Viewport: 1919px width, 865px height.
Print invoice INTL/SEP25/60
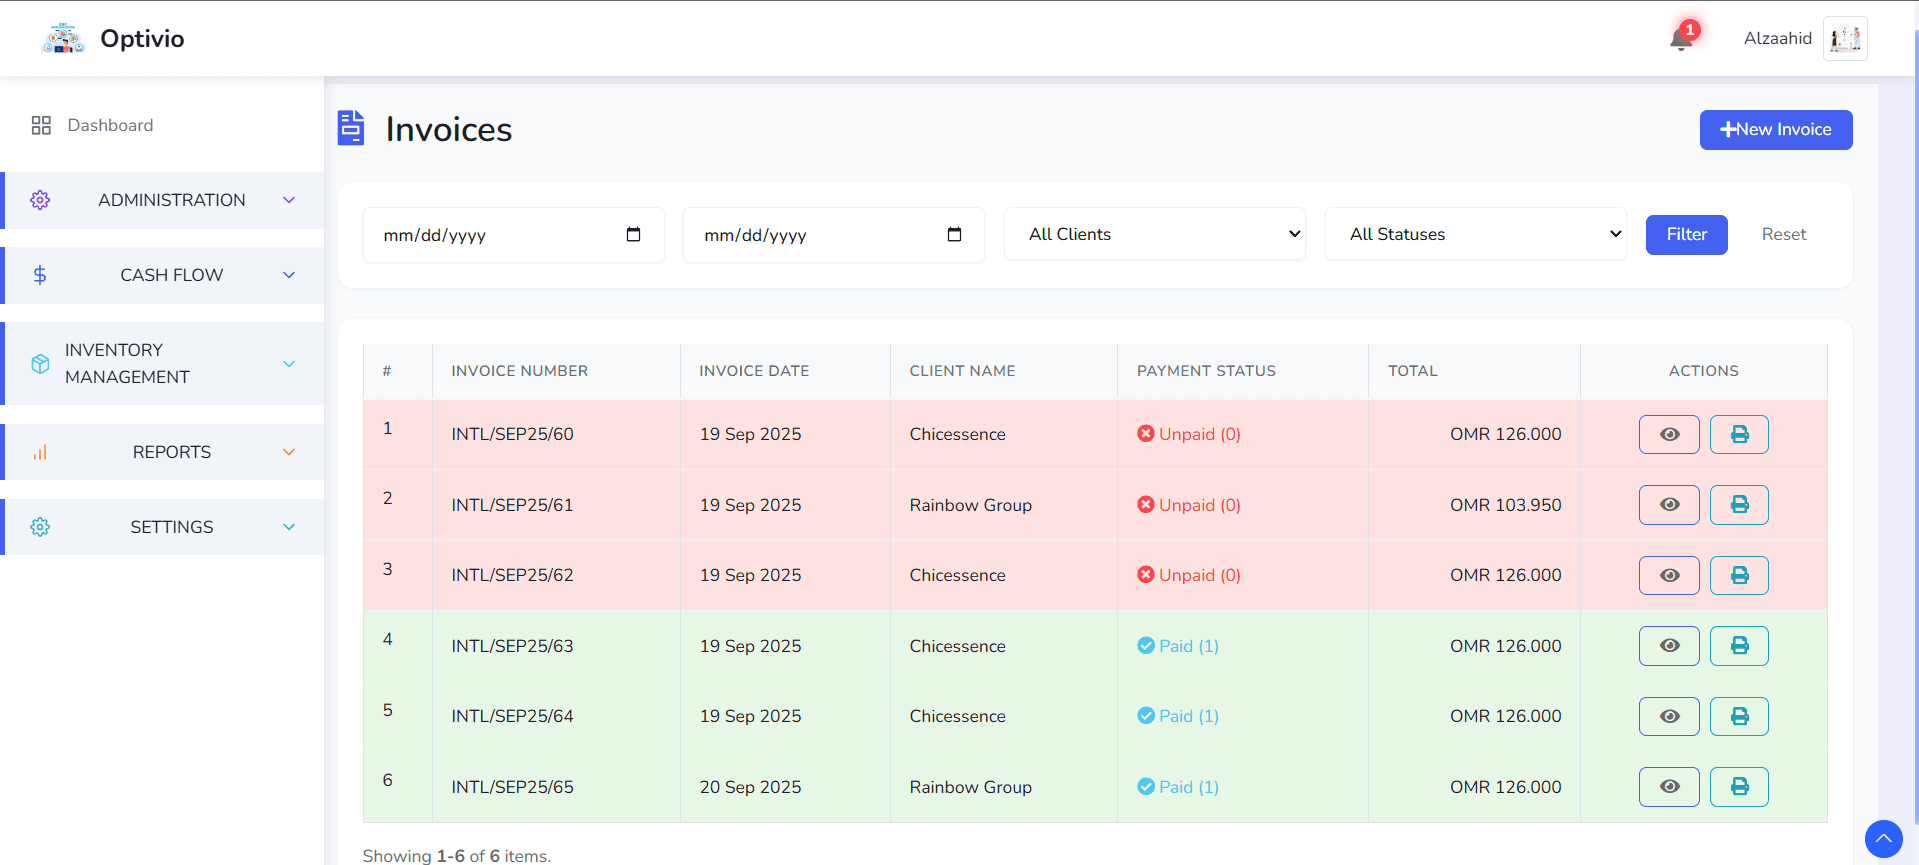pos(1739,434)
